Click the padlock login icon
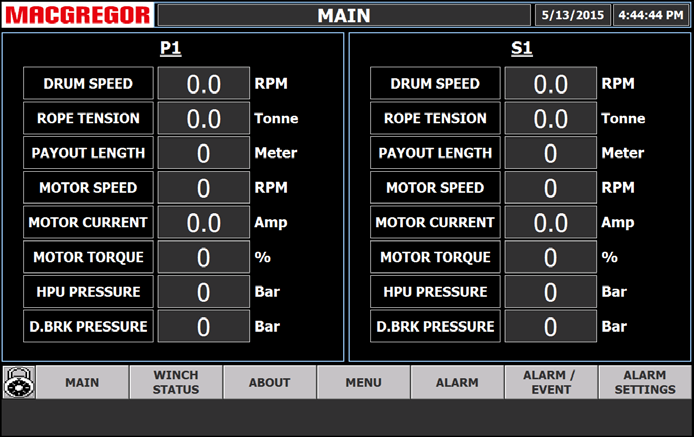This screenshot has width=694, height=437. tap(19, 382)
